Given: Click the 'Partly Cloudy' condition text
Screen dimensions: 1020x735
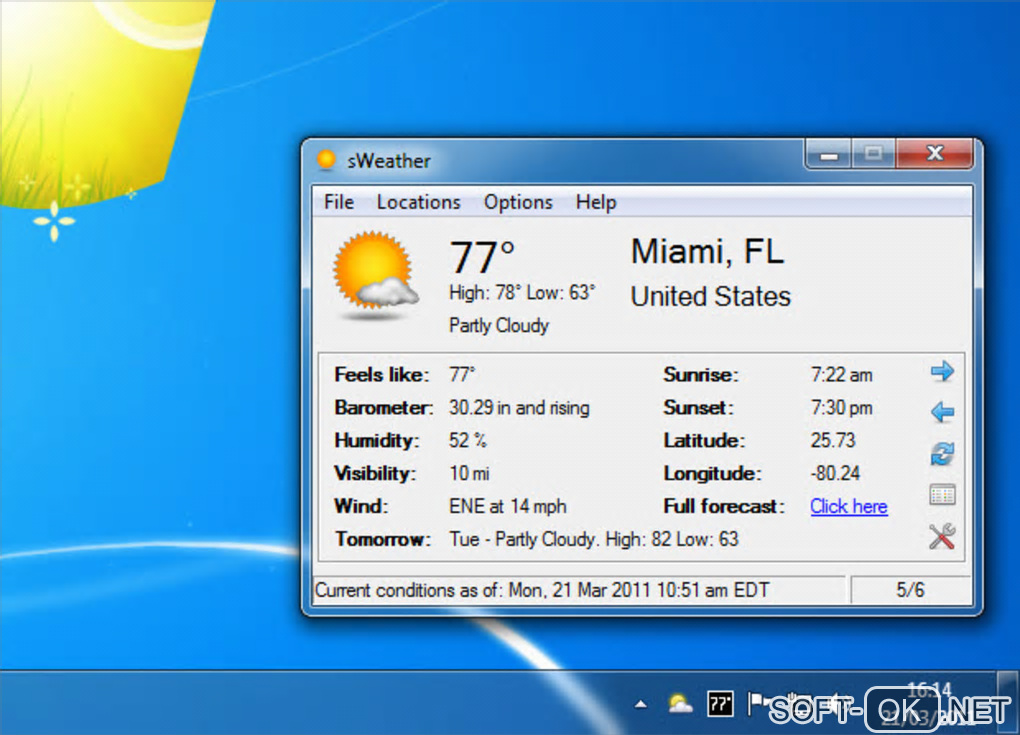Looking at the screenshot, I should point(499,325).
